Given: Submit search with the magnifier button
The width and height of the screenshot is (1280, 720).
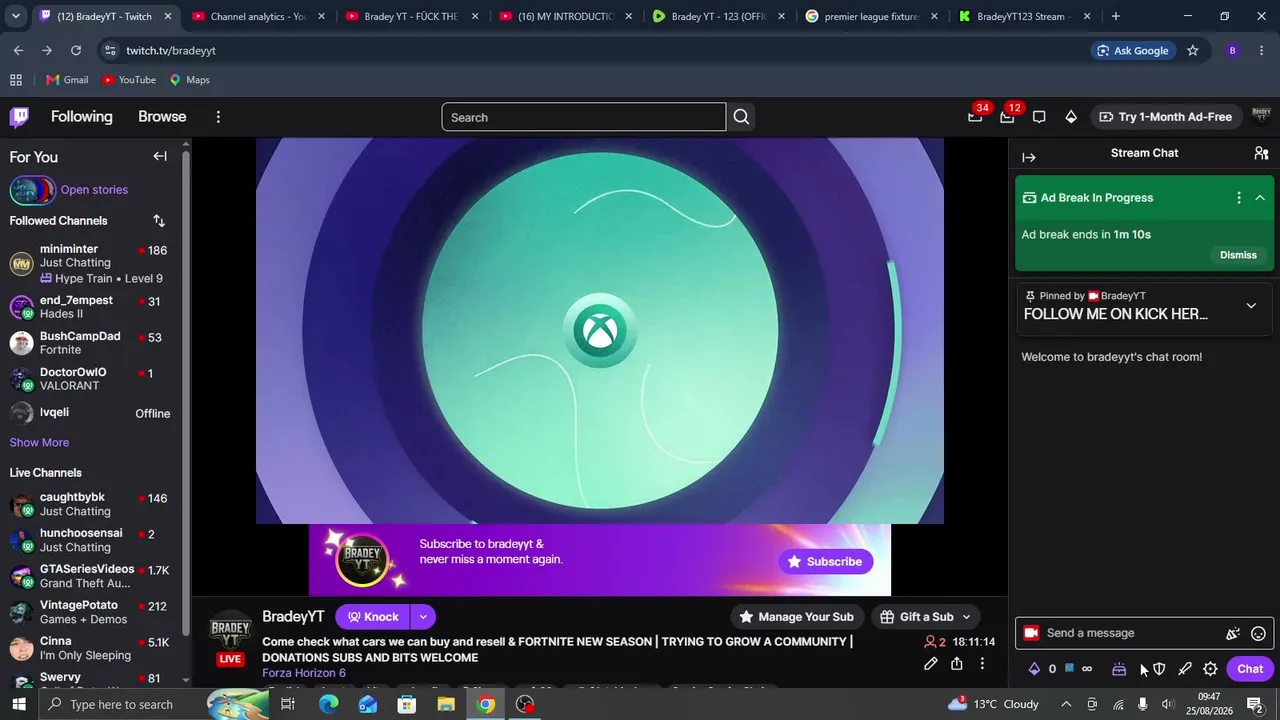Looking at the screenshot, I should (x=741, y=117).
